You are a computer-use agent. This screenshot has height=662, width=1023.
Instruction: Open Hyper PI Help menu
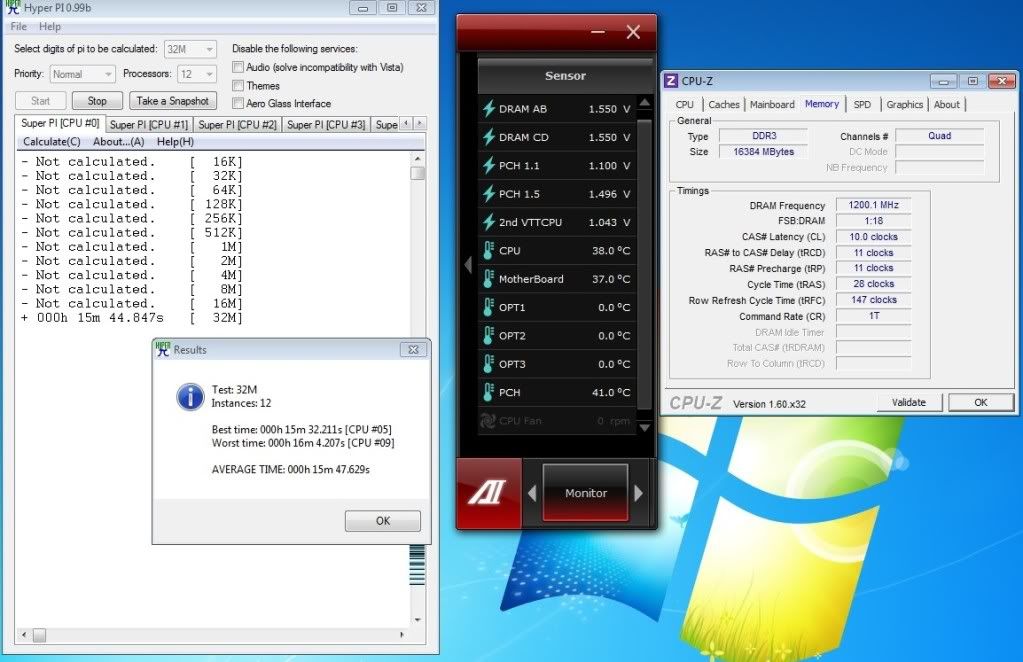pyautogui.click(x=50, y=26)
